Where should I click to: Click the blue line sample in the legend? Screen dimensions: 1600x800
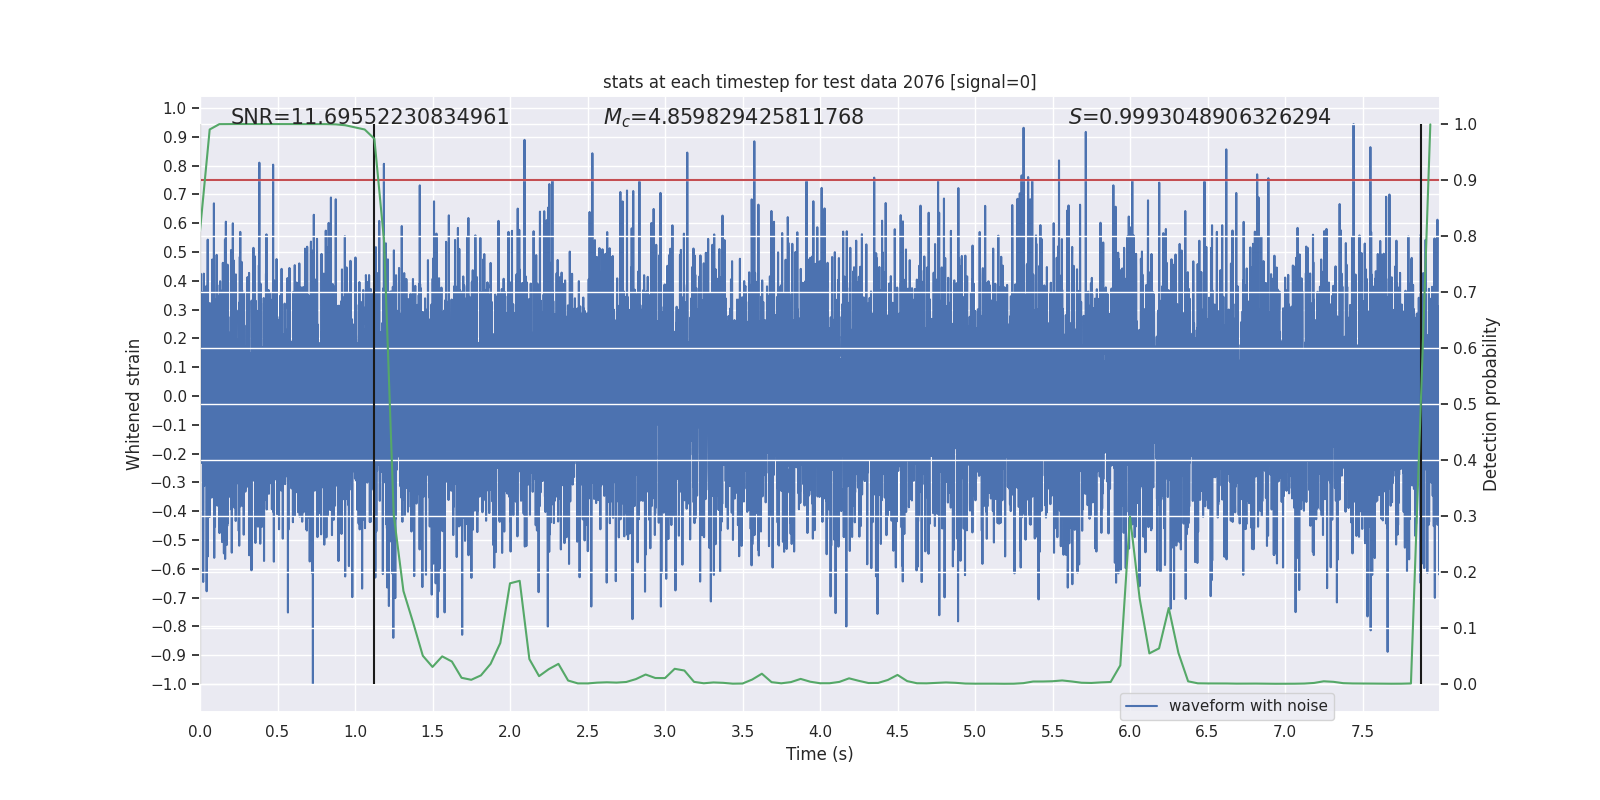pos(1142,706)
